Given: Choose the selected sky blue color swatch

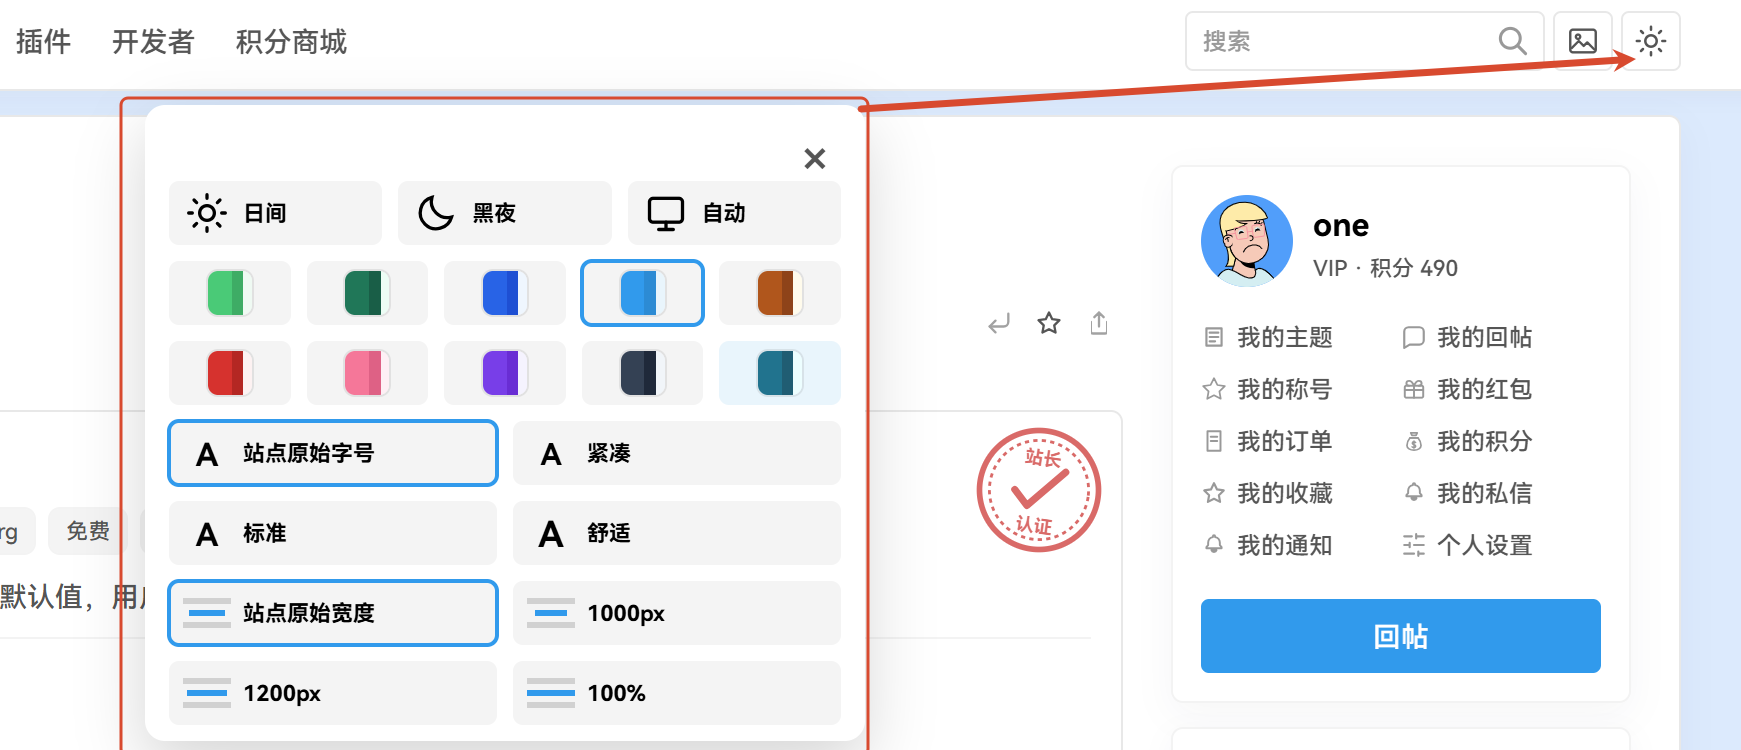Looking at the screenshot, I should coord(642,293).
